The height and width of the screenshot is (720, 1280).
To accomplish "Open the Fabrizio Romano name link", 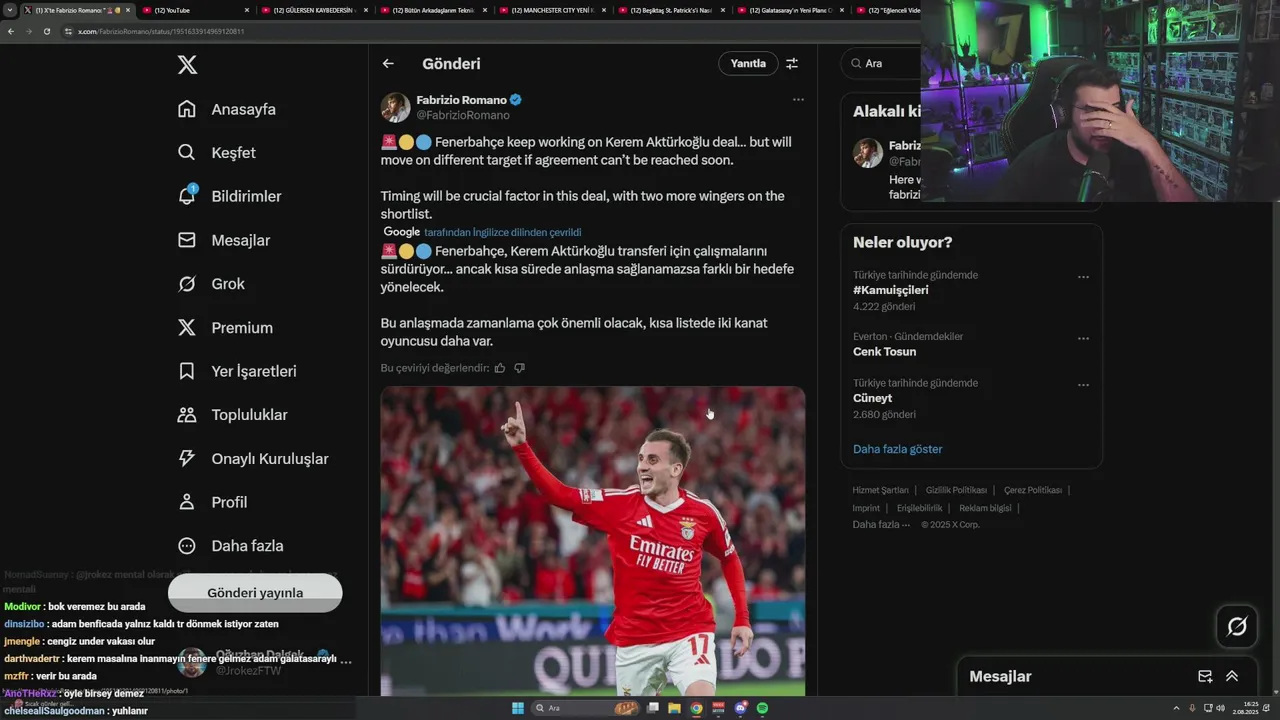I will click(461, 100).
